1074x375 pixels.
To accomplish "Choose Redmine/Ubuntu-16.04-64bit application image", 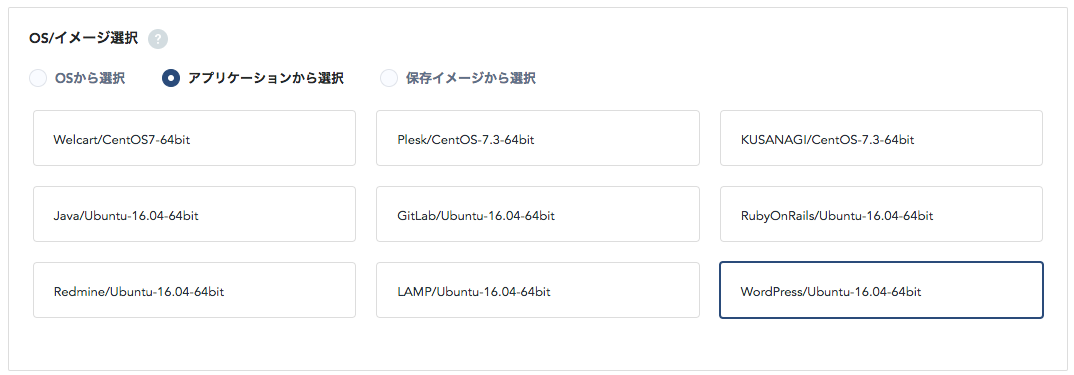I will tap(195, 290).
